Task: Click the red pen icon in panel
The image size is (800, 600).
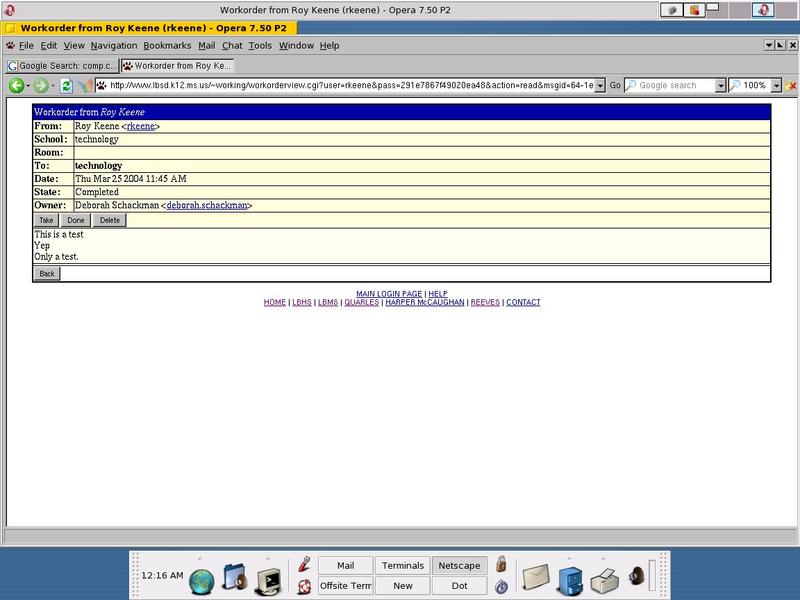Action: (x=305, y=564)
